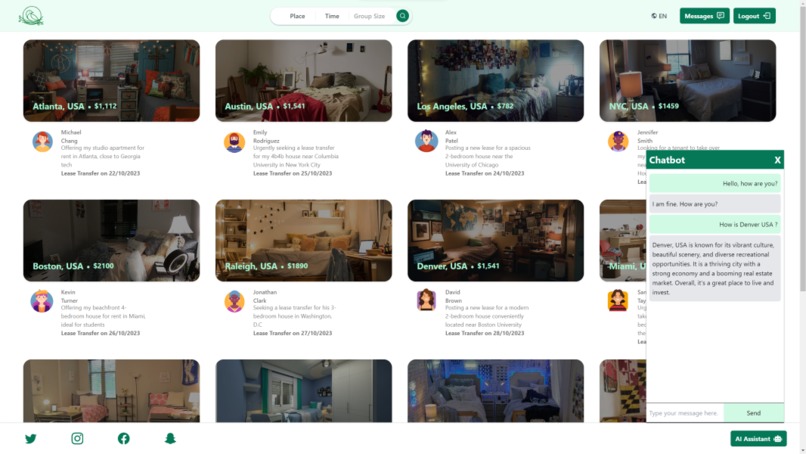Screen dimensions: 806x454
Task: Open the Instagram icon in the footer
Action: click(x=77, y=439)
